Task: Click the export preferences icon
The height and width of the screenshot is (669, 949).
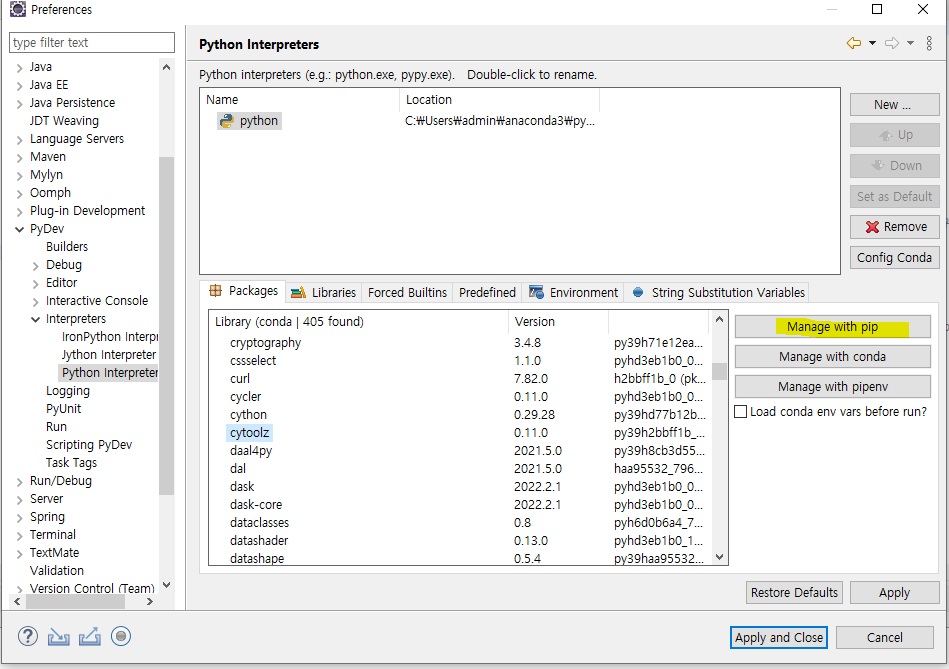Action: (90, 636)
